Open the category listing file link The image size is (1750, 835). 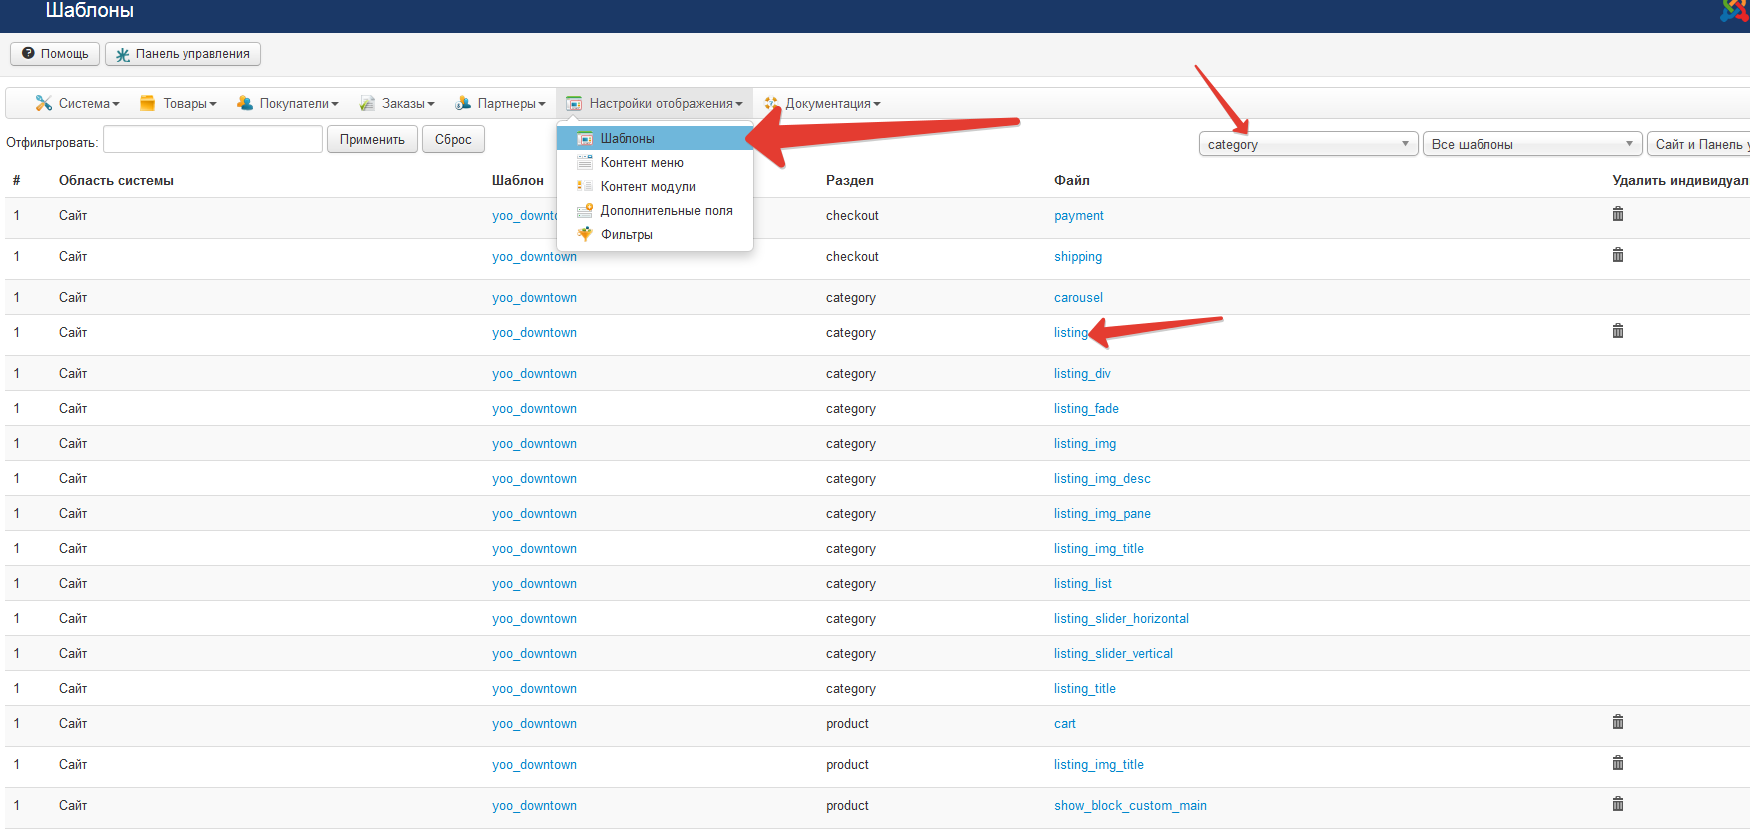pos(1071,333)
